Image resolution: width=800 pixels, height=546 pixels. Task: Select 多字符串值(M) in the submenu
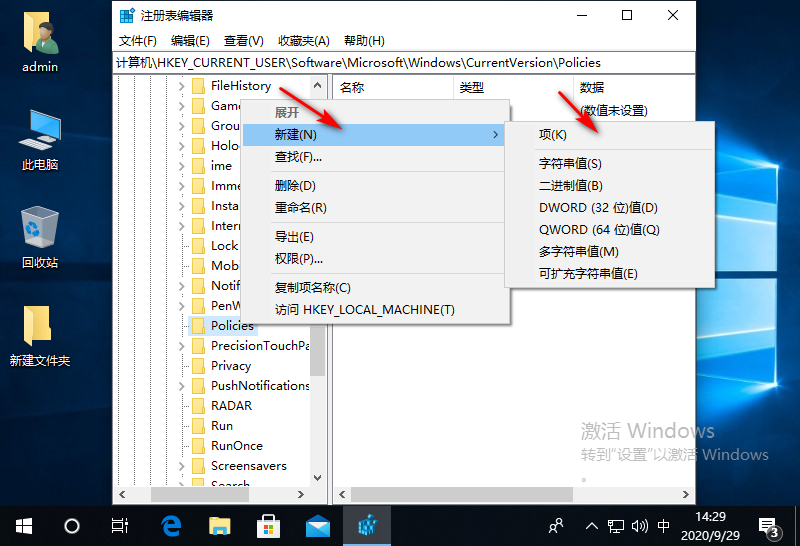[x=610, y=252]
